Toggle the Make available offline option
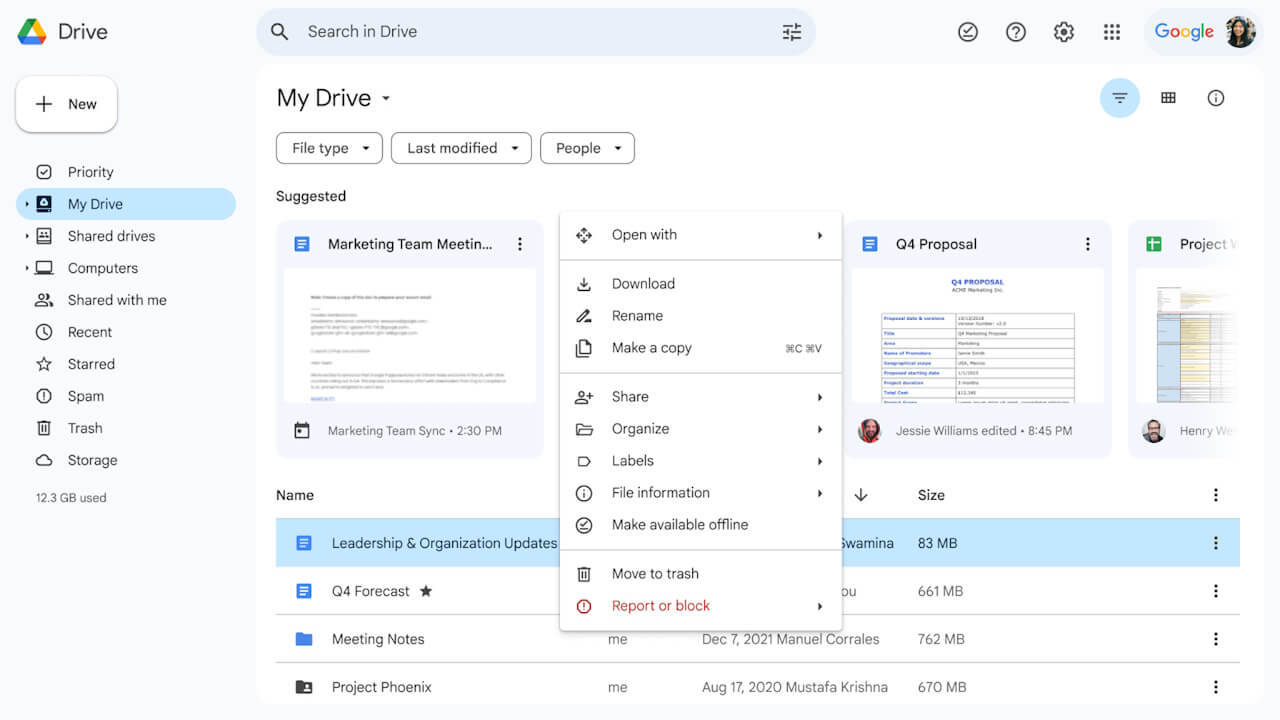1280x720 pixels. [x=680, y=524]
